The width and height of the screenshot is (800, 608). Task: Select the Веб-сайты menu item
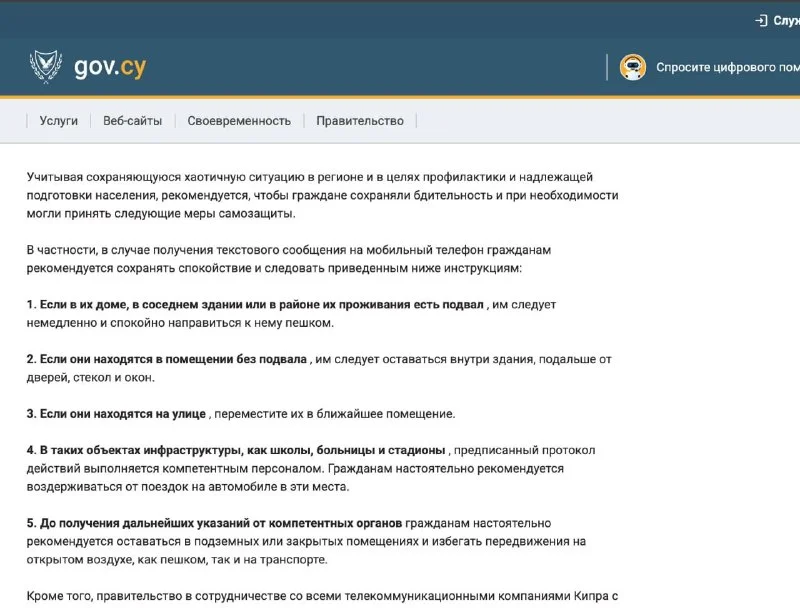pos(132,121)
